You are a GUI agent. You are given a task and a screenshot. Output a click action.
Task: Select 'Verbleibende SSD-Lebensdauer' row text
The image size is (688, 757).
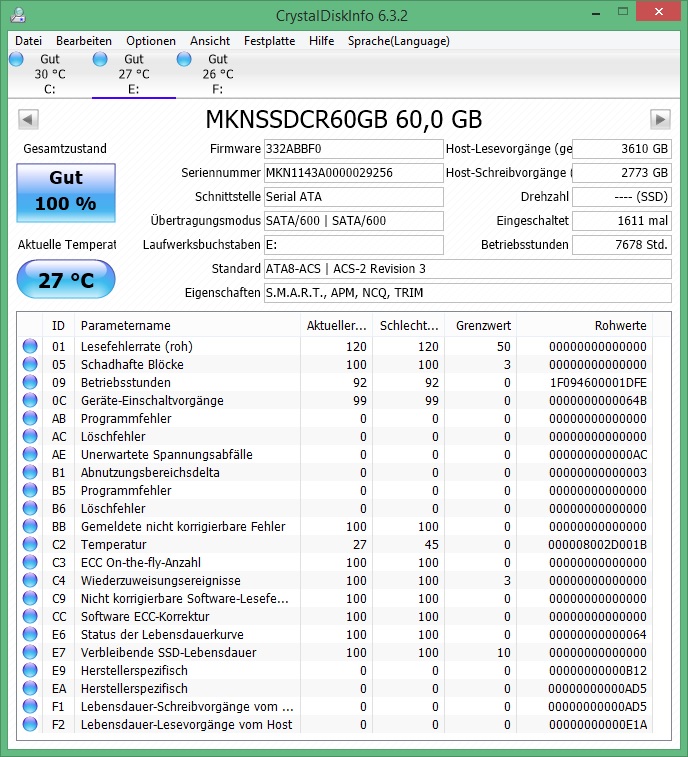[x=168, y=653]
